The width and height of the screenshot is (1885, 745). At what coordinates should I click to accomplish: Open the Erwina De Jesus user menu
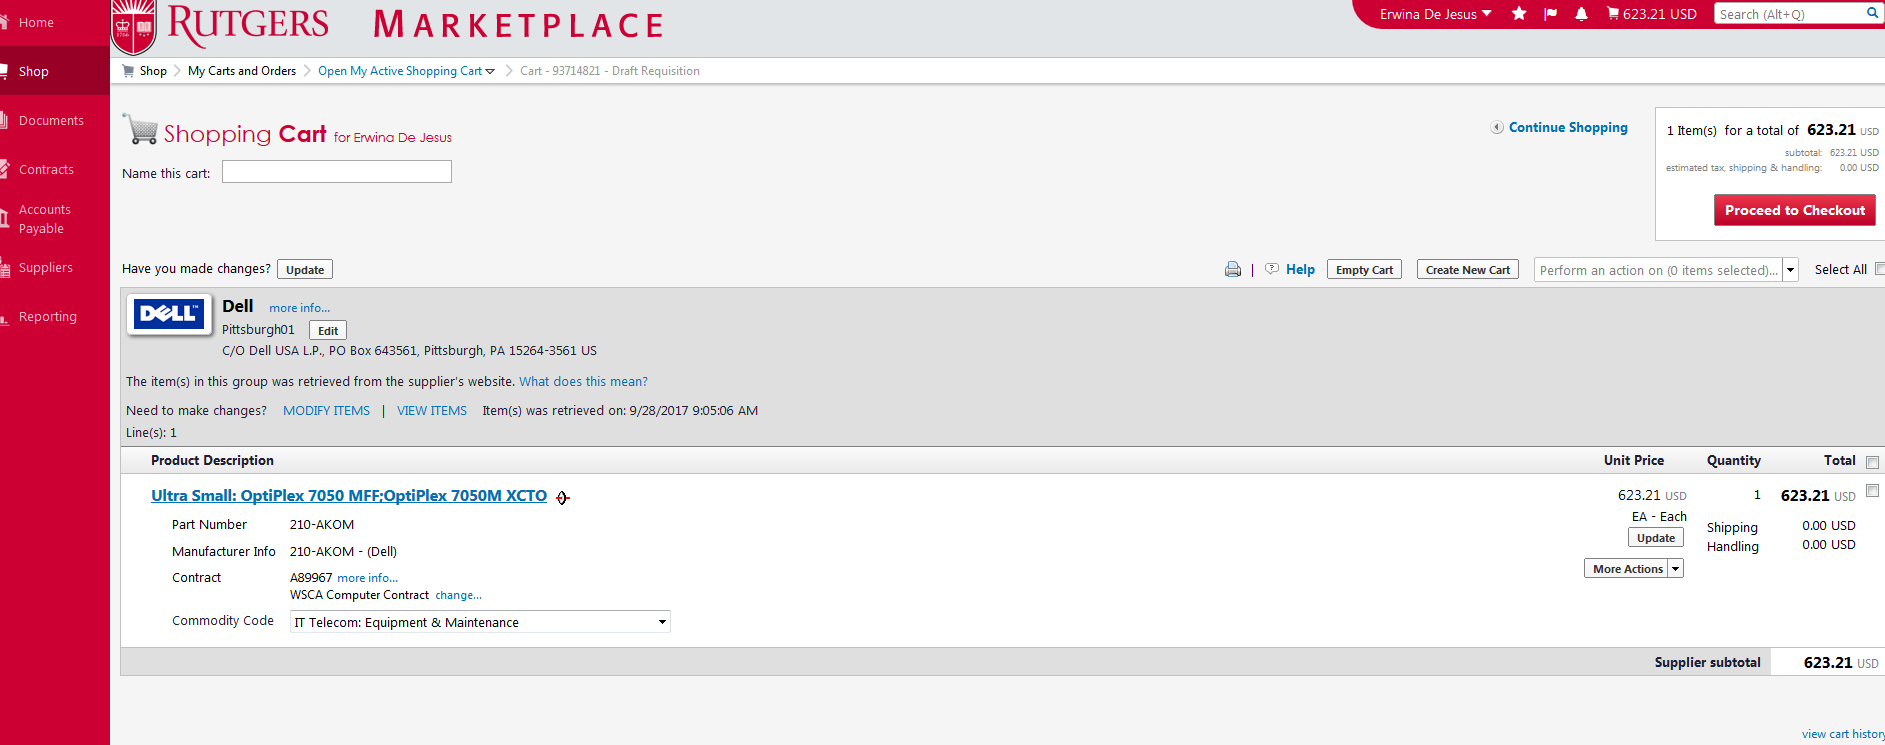coord(1435,14)
